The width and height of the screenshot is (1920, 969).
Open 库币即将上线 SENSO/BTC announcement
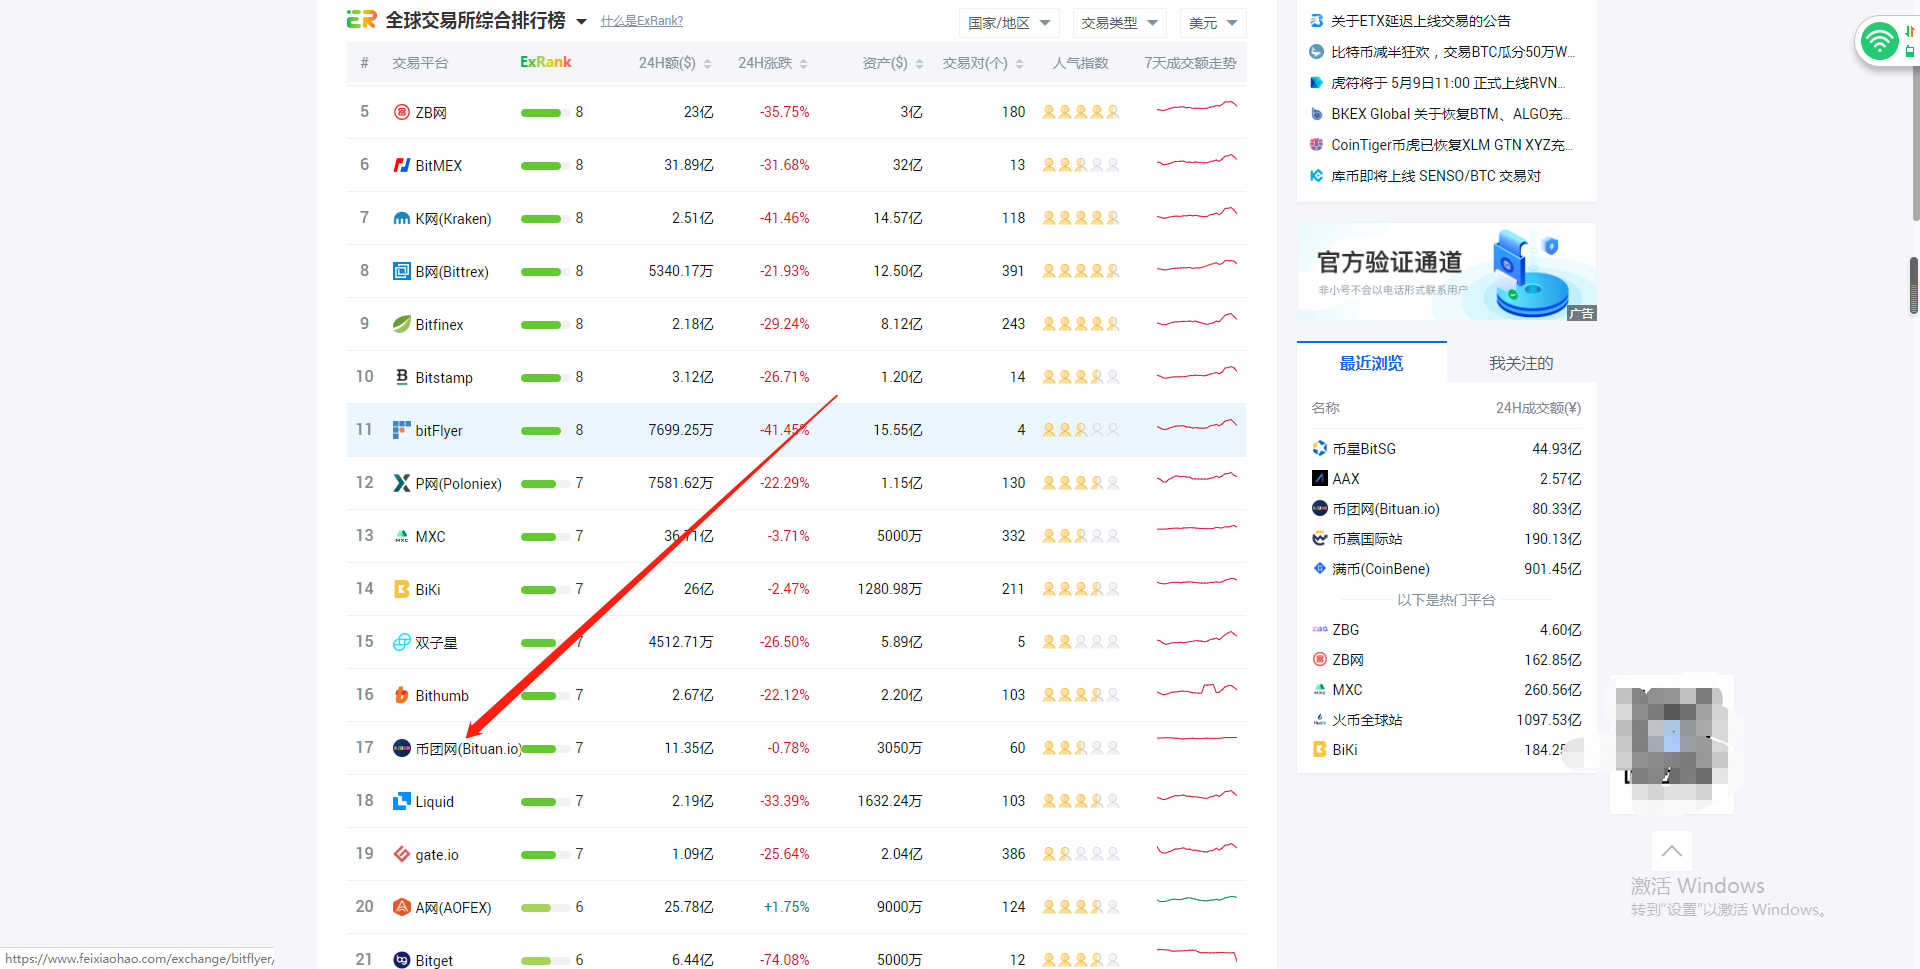pyautogui.click(x=1436, y=176)
